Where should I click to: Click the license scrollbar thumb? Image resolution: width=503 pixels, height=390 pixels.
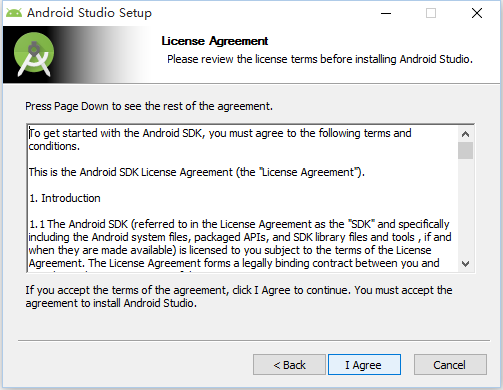point(465,151)
